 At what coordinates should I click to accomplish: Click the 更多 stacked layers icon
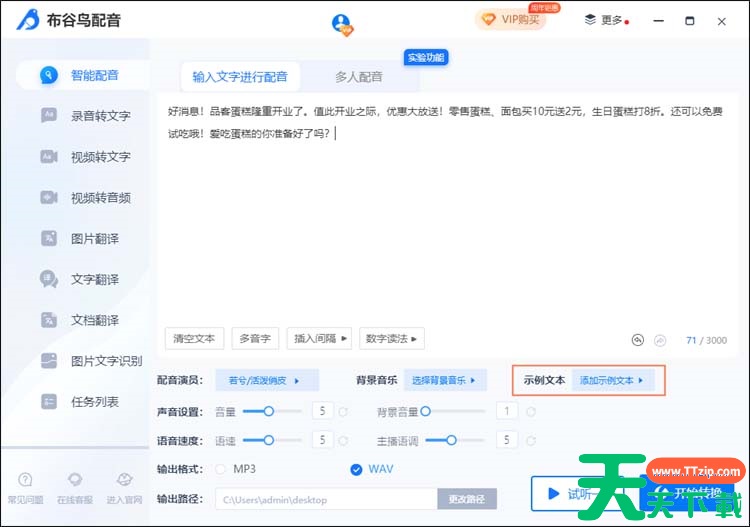pos(590,20)
